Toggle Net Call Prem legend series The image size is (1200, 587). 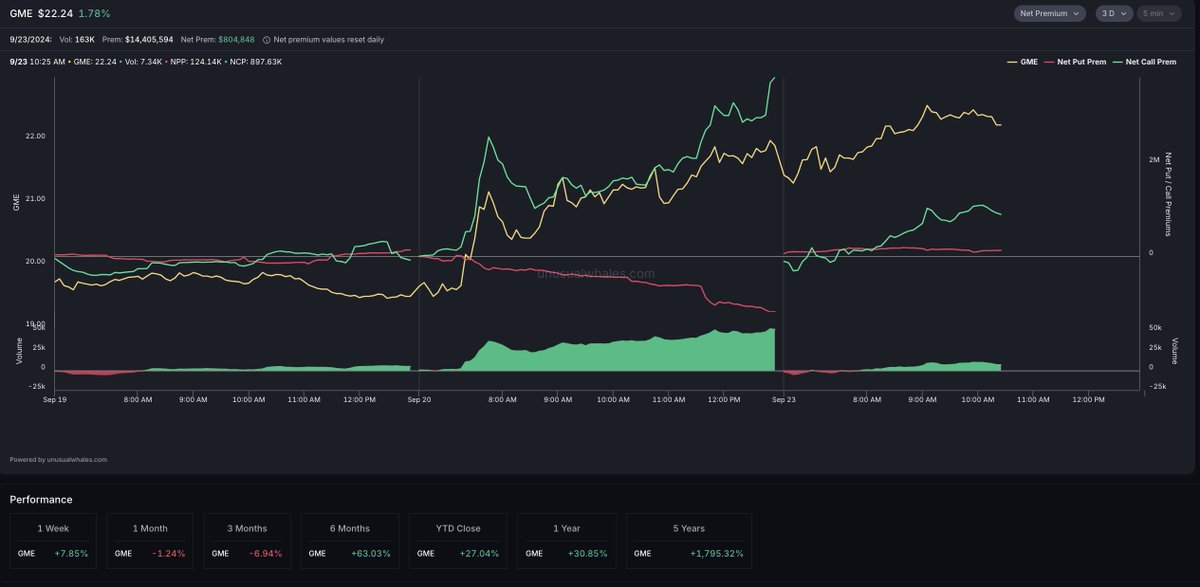[1144, 62]
